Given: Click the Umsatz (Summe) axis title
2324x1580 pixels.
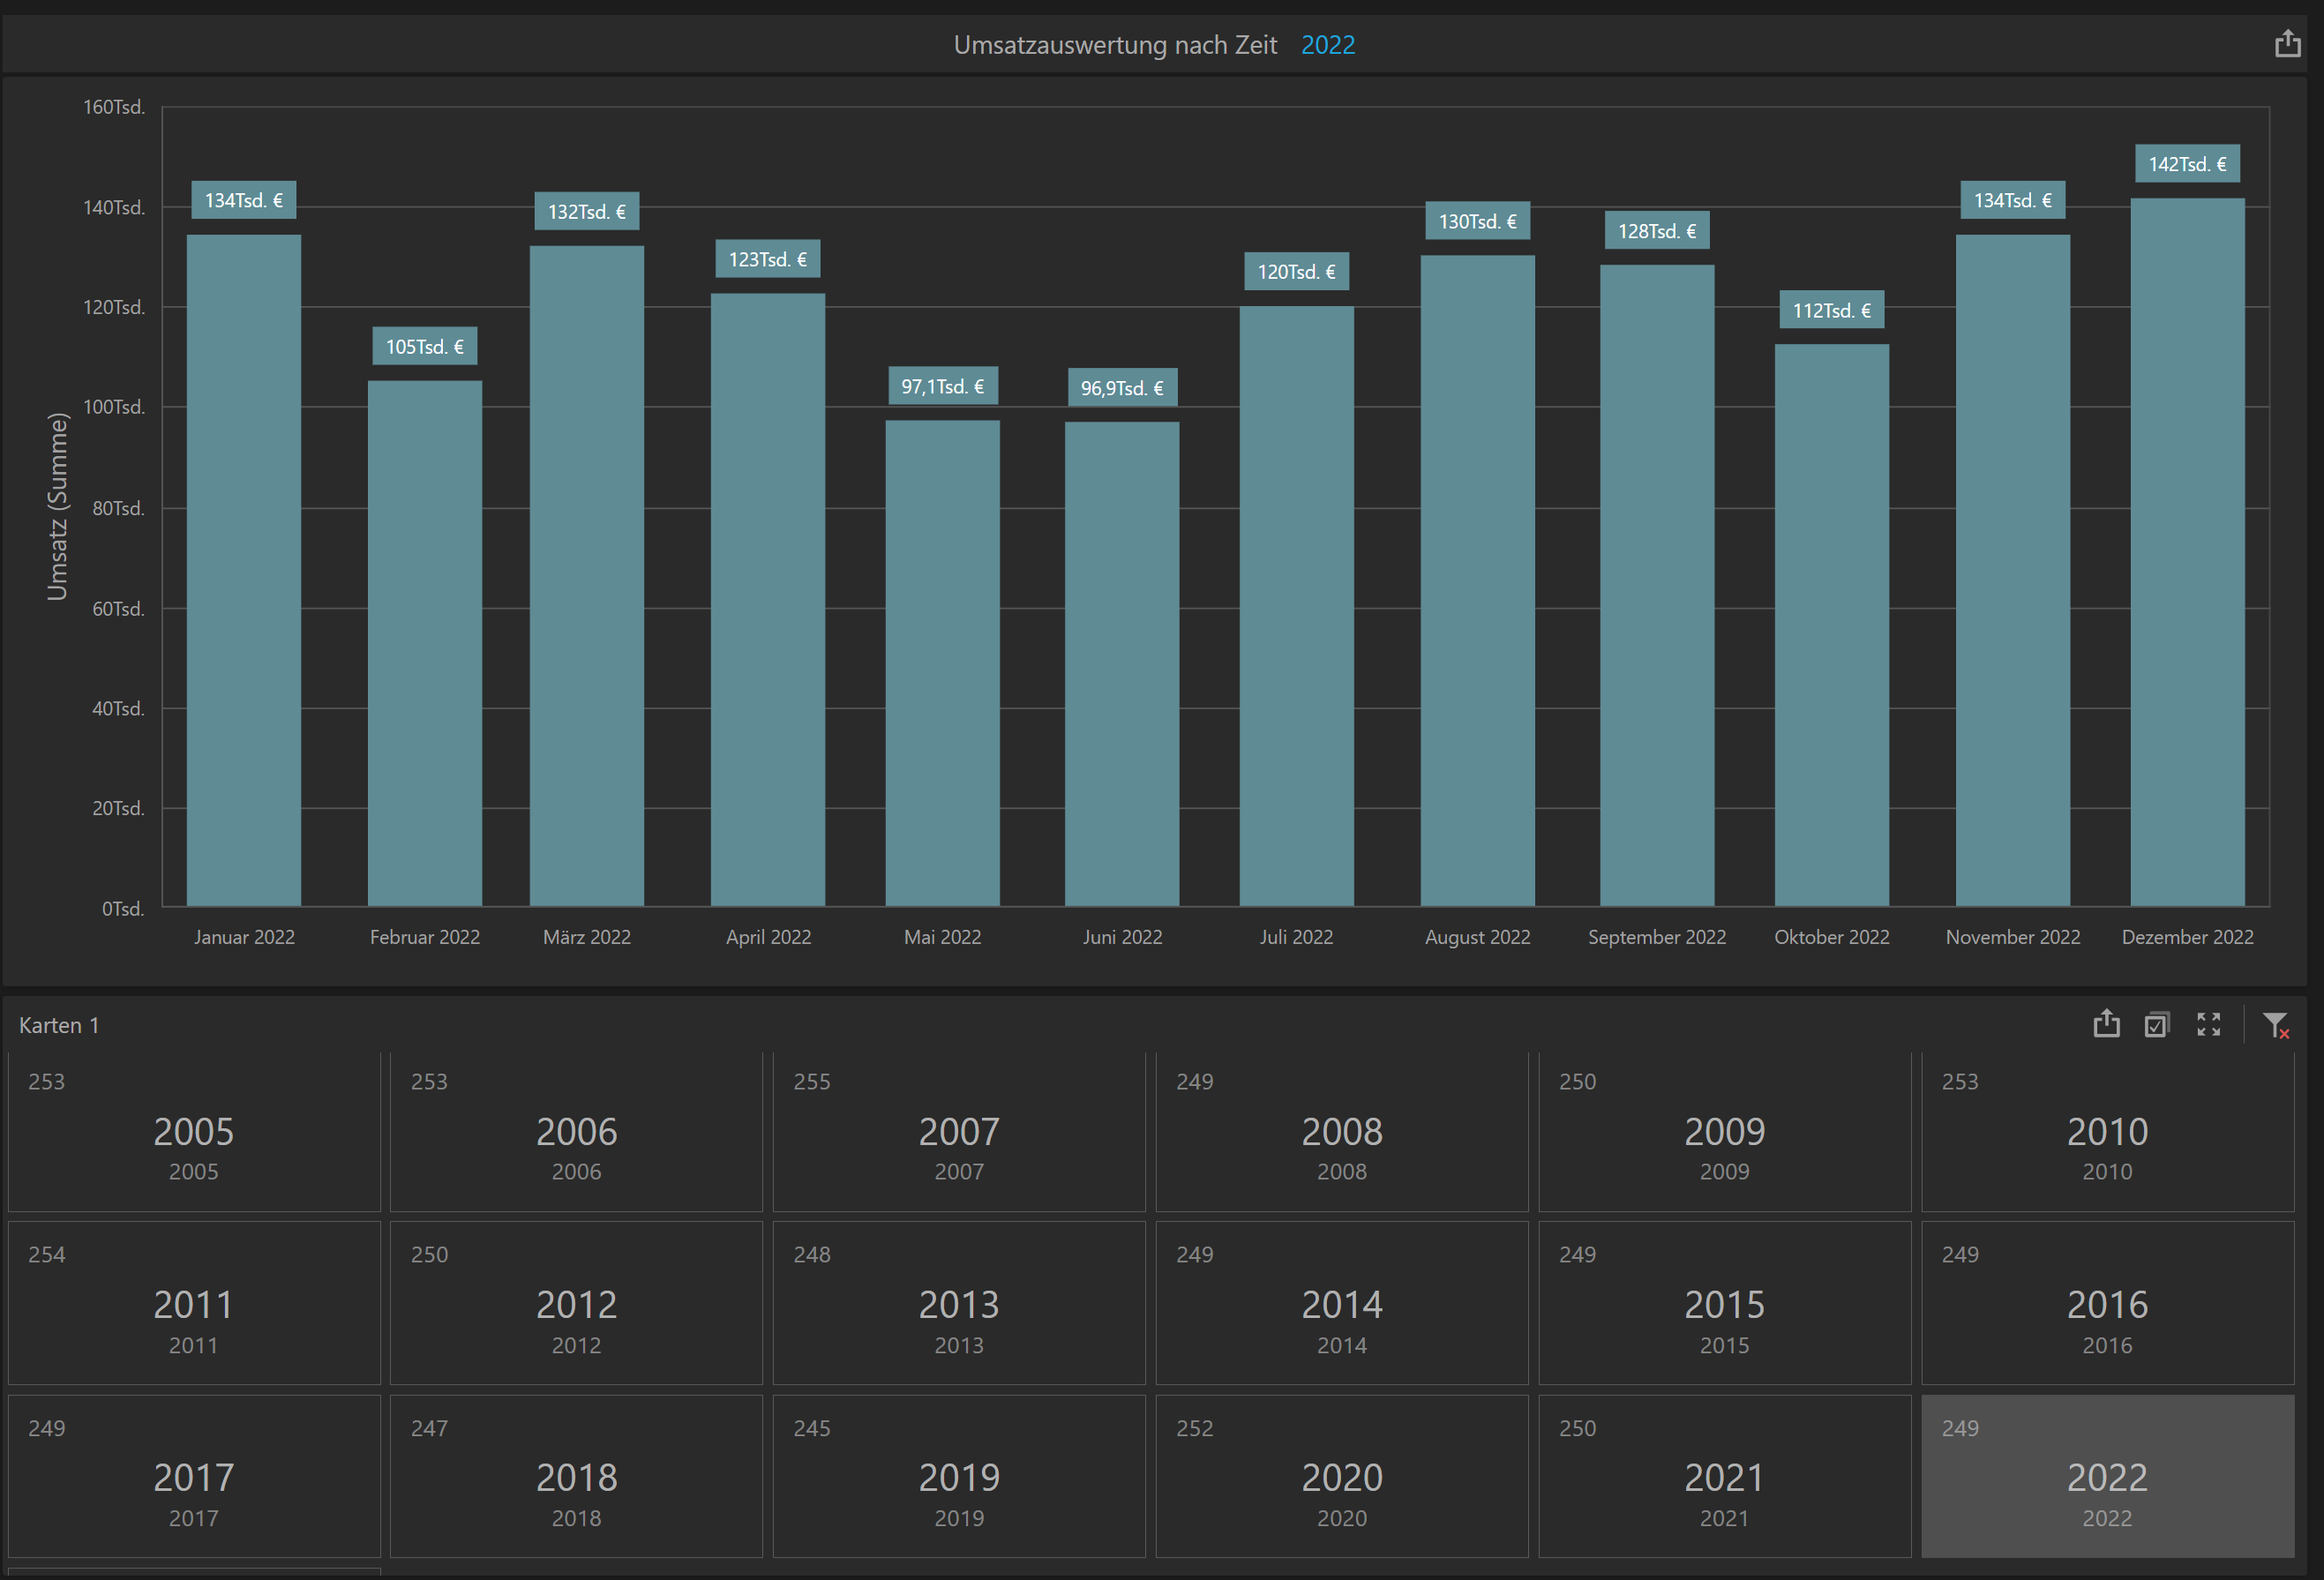Looking at the screenshot, I should pos(58,506).
